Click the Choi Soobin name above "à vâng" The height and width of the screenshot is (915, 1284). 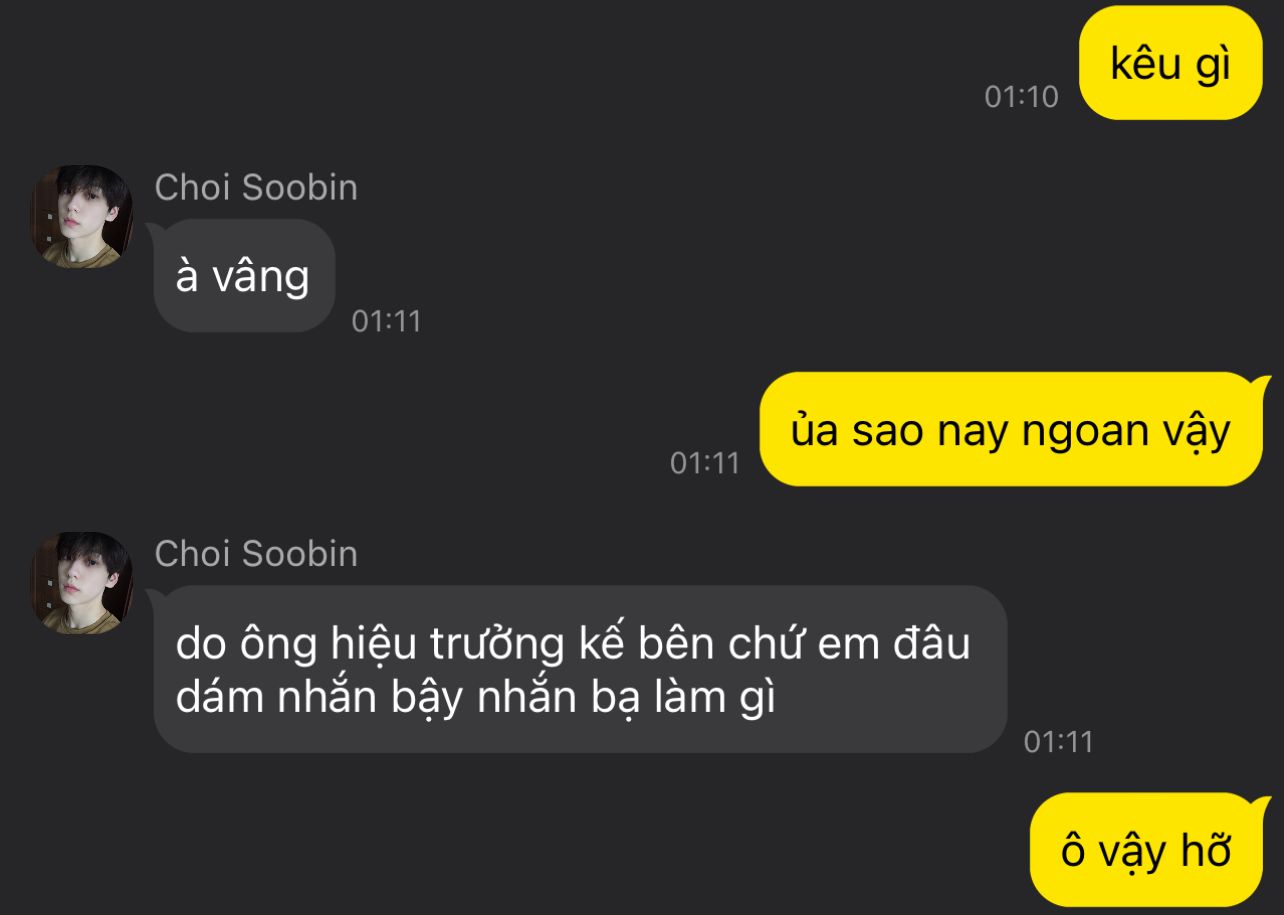pos(256,187)
